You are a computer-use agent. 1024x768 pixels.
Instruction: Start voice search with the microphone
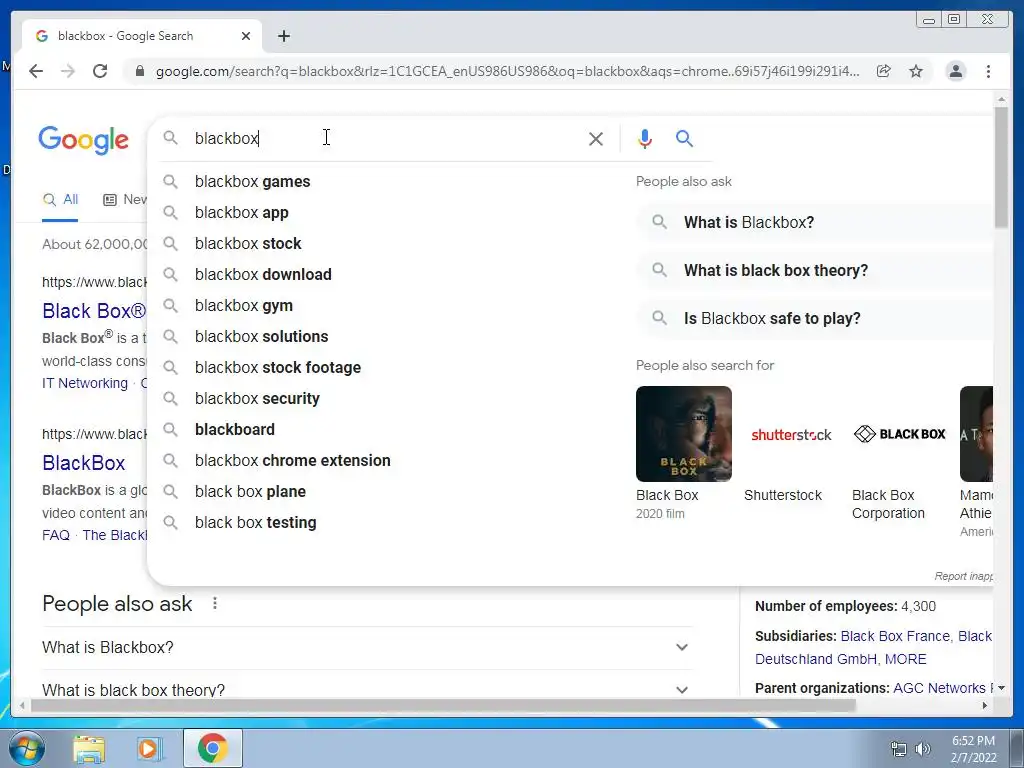pos(645,138)
